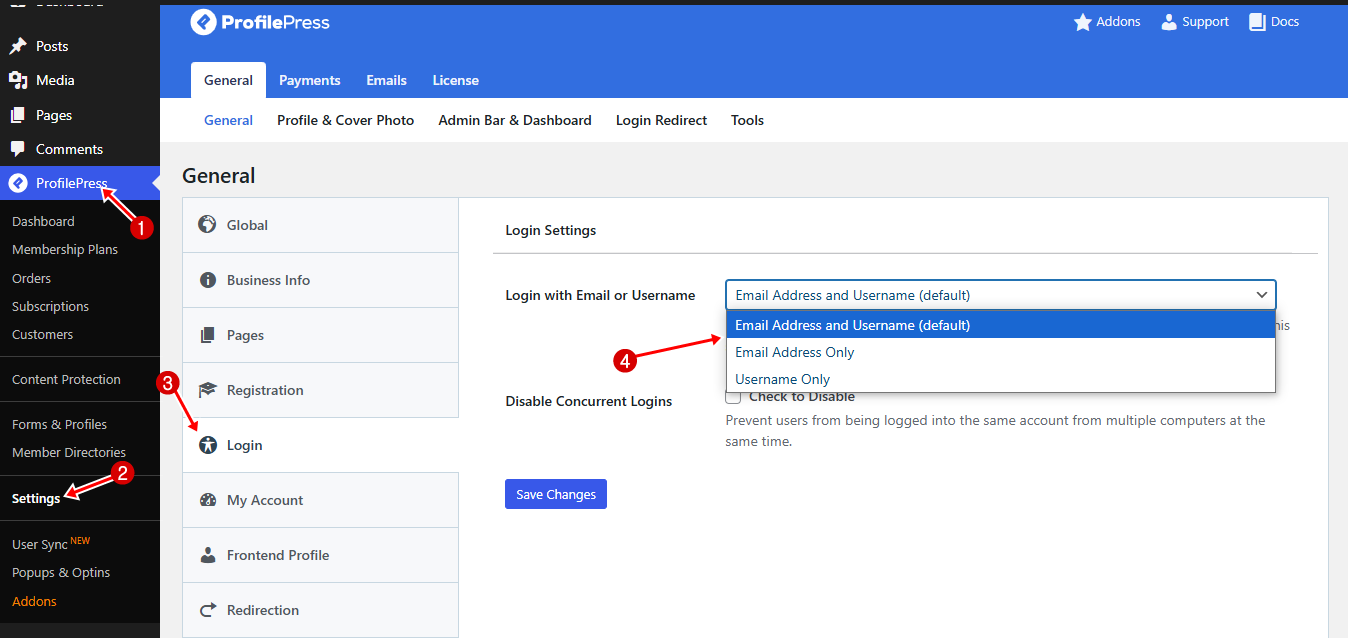Click the Addons star icon
This screenshot has width=1348, height=638.
(1082, 22)
